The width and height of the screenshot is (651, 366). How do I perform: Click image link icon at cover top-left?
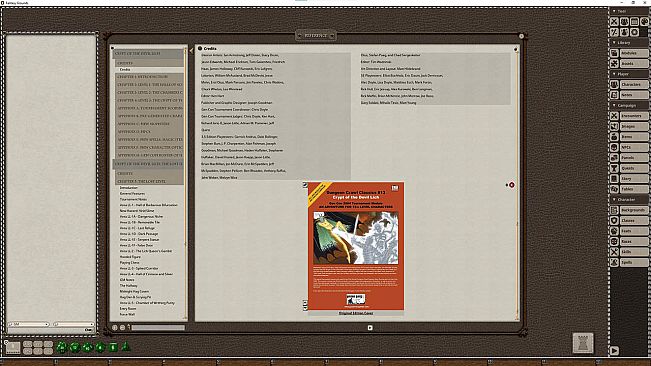coord(305,185)
